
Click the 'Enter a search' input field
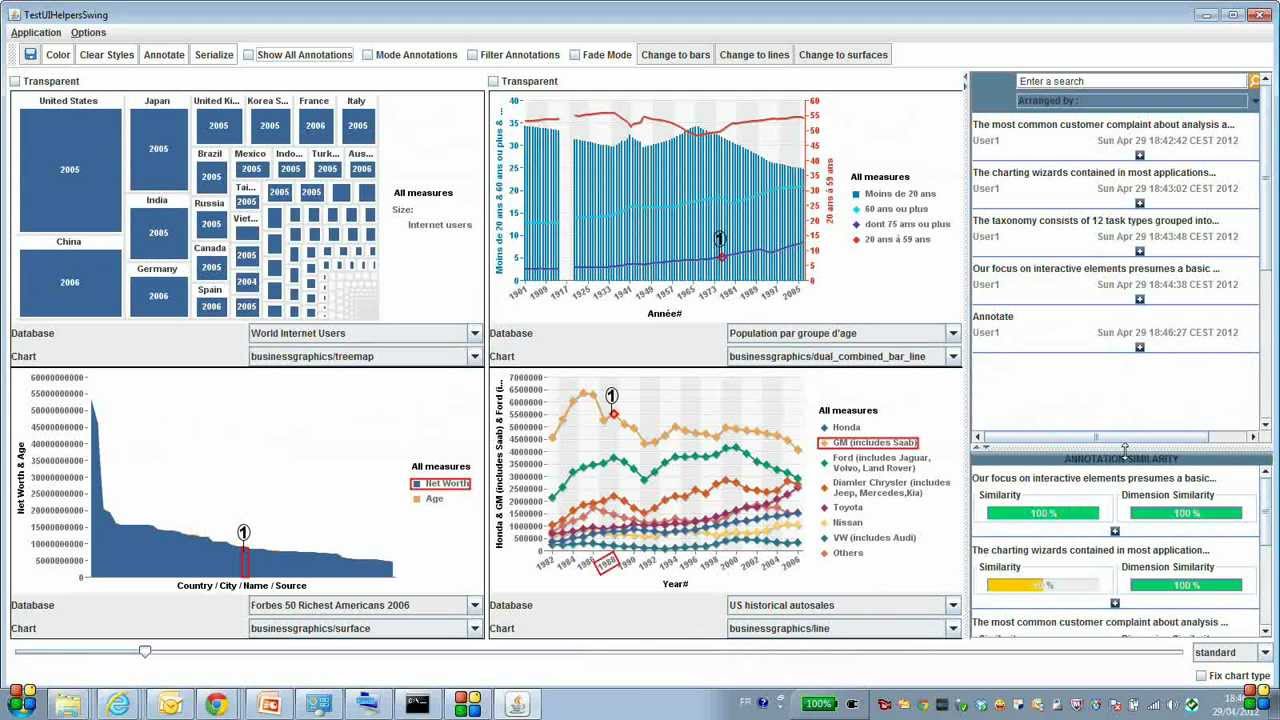[x=1131, y=81]
